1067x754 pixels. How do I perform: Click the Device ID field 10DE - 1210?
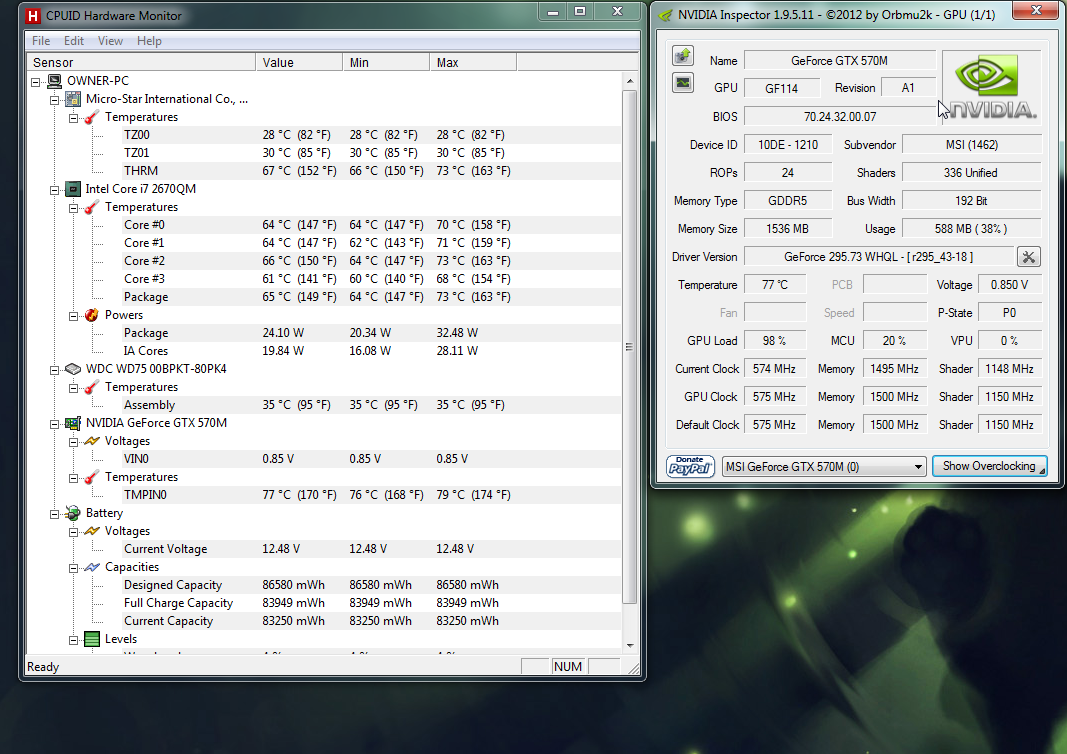coord(787,145)
